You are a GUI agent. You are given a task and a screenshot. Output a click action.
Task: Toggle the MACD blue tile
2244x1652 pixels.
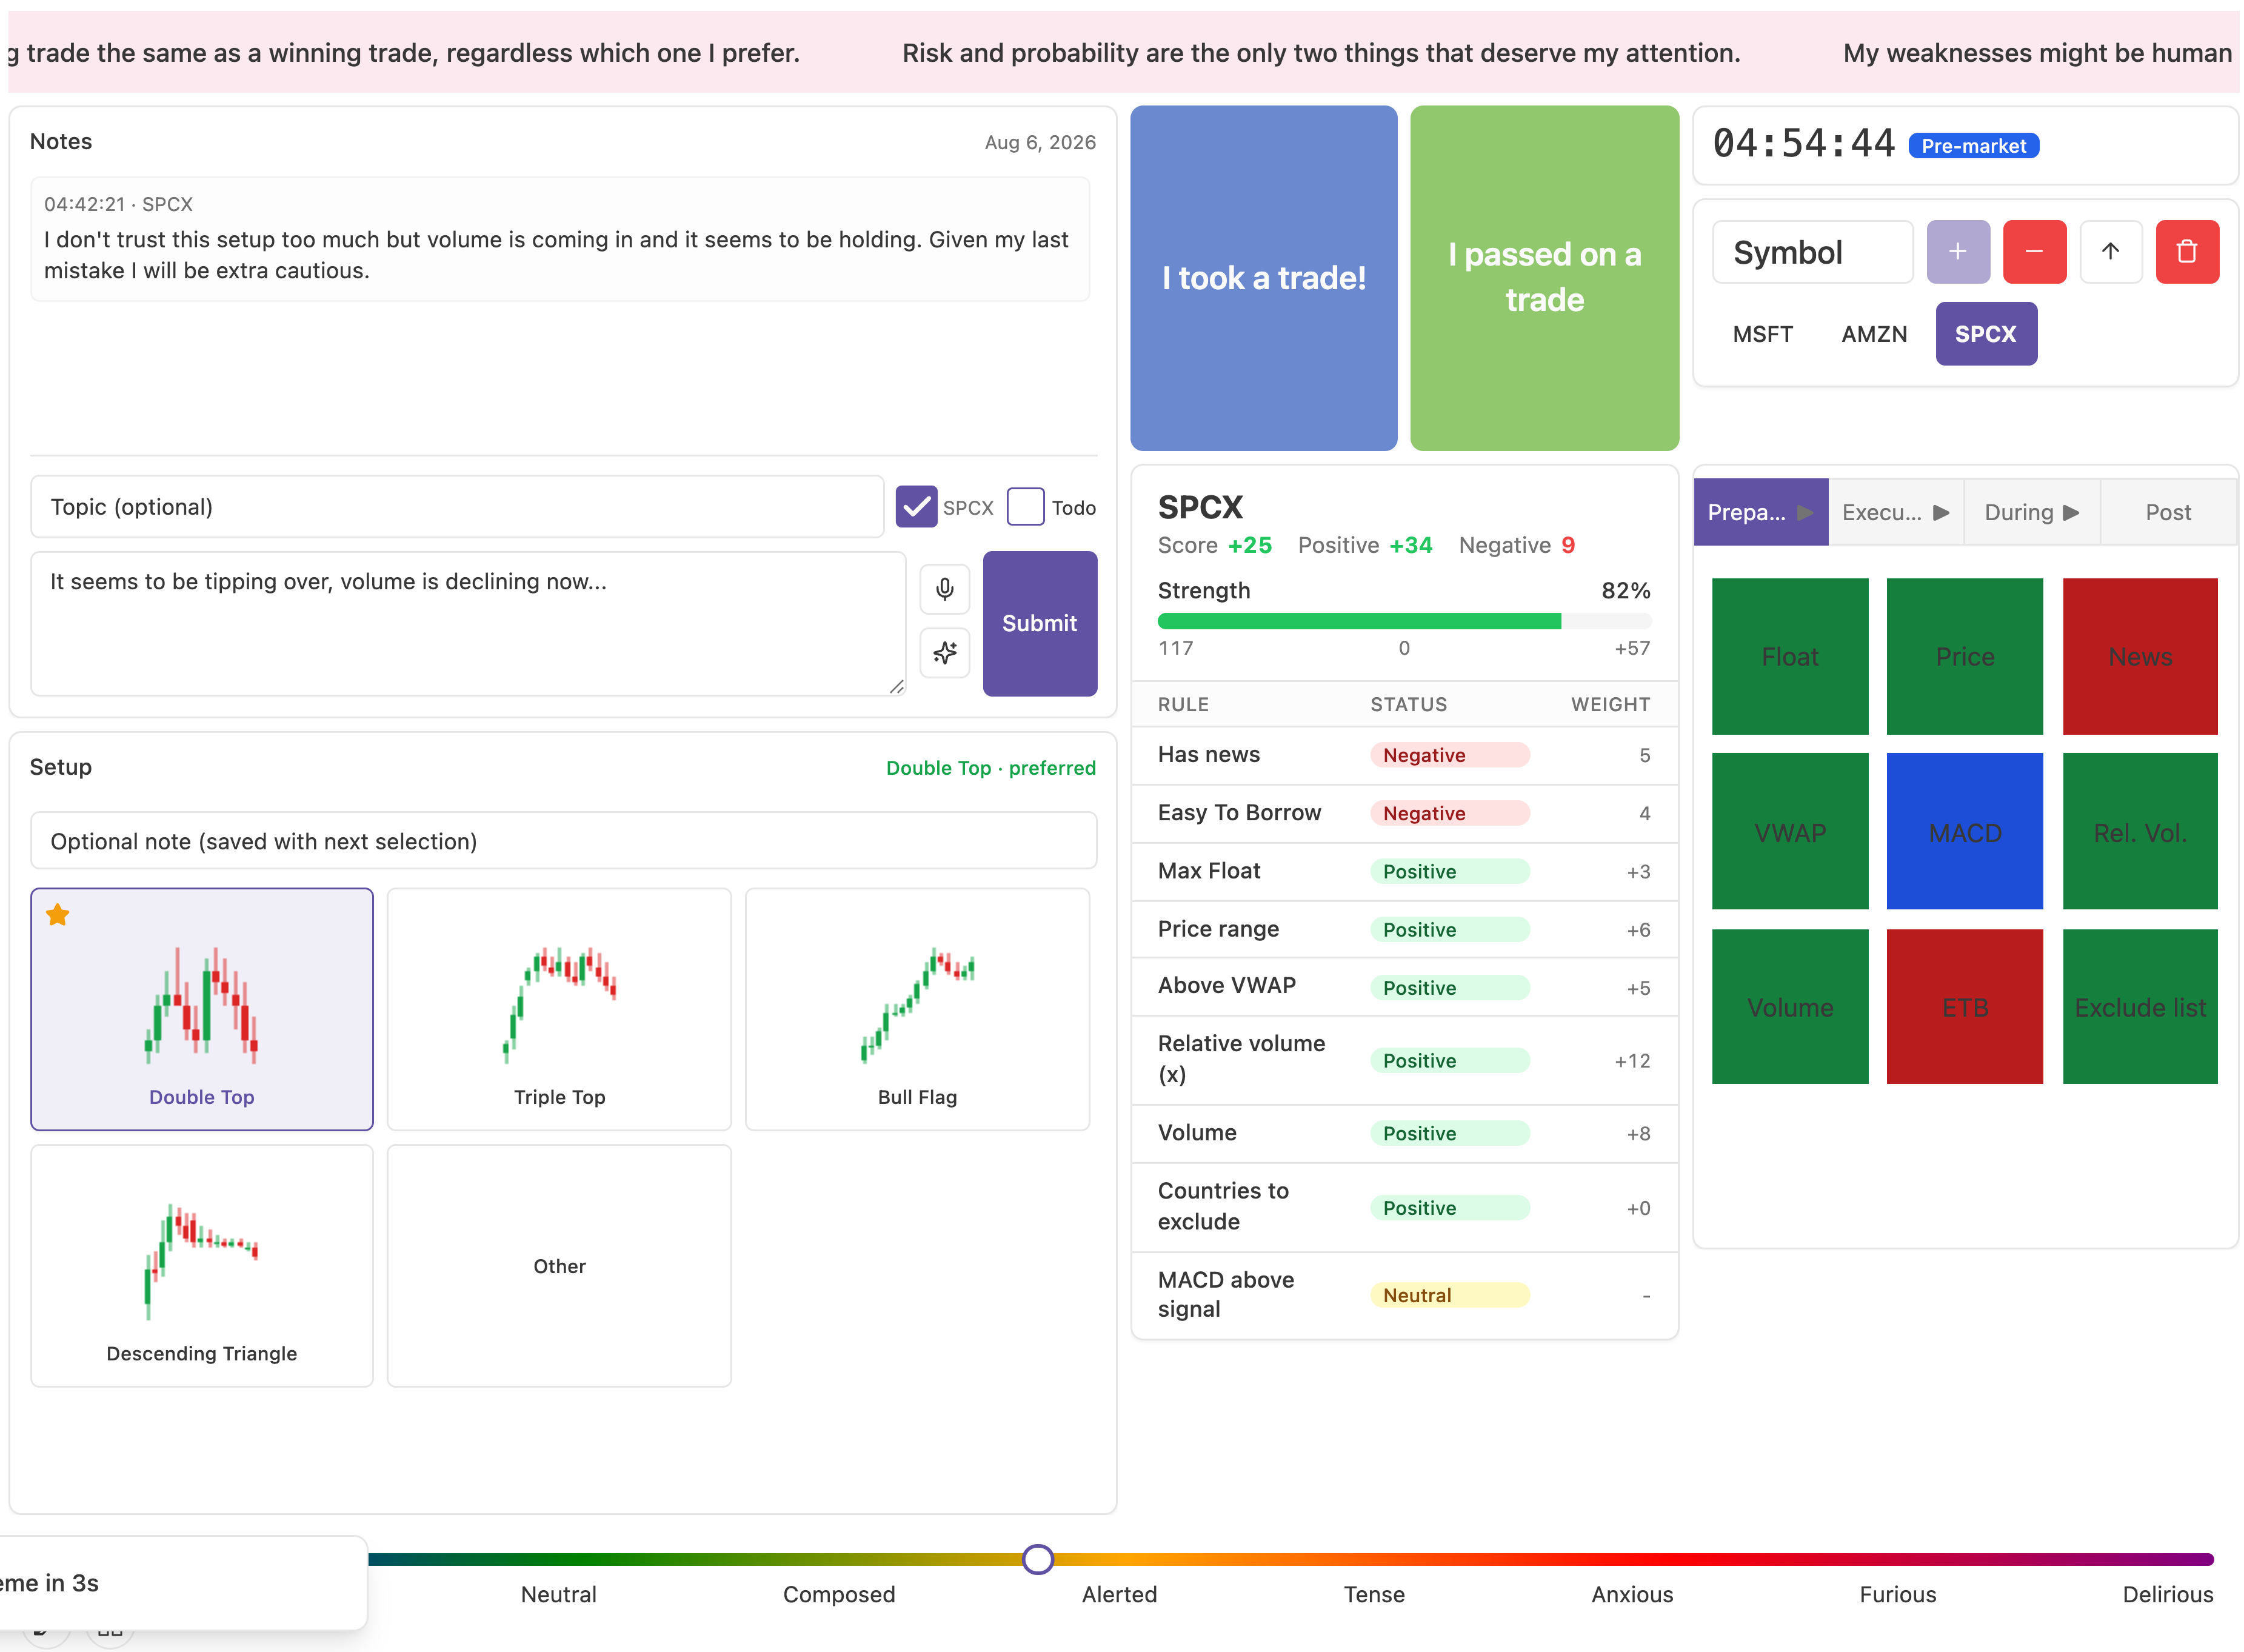(1964, 832)
